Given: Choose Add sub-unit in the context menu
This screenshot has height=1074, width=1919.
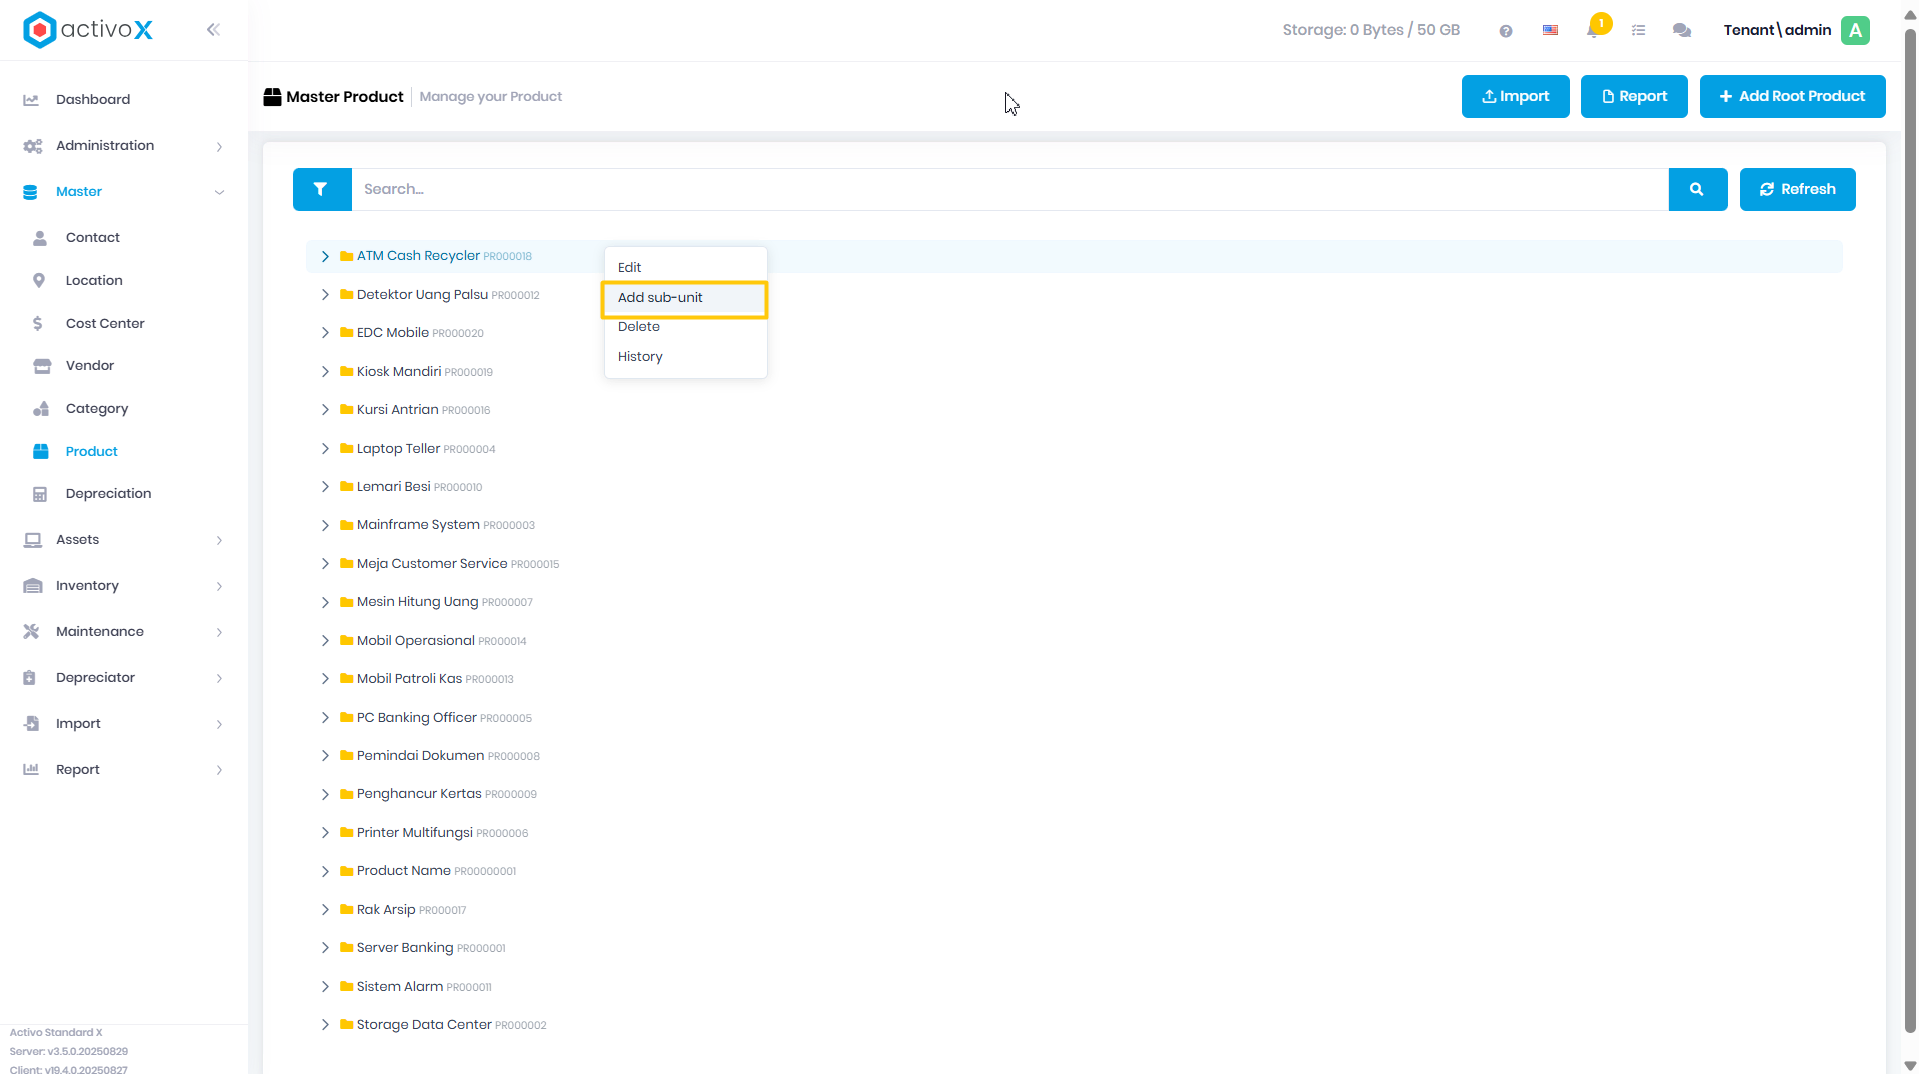Looking at the screenshot, I should (685, 298).
